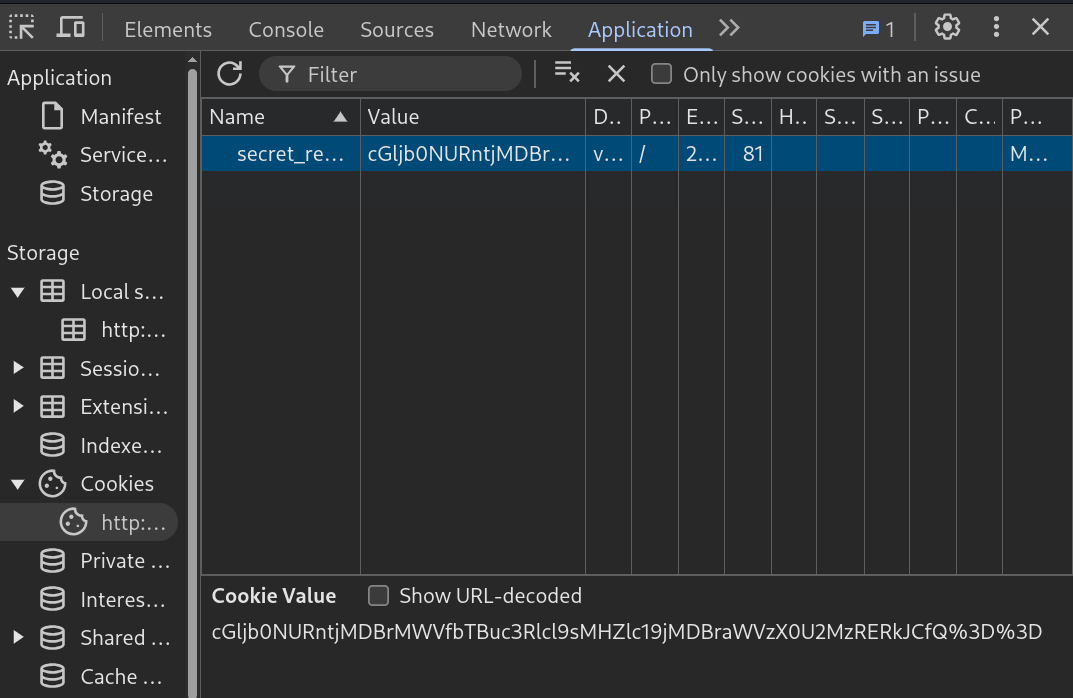Expand the Session storage tree
The height and width of the screenshot is (698, 1073).
tap(18, 369)
